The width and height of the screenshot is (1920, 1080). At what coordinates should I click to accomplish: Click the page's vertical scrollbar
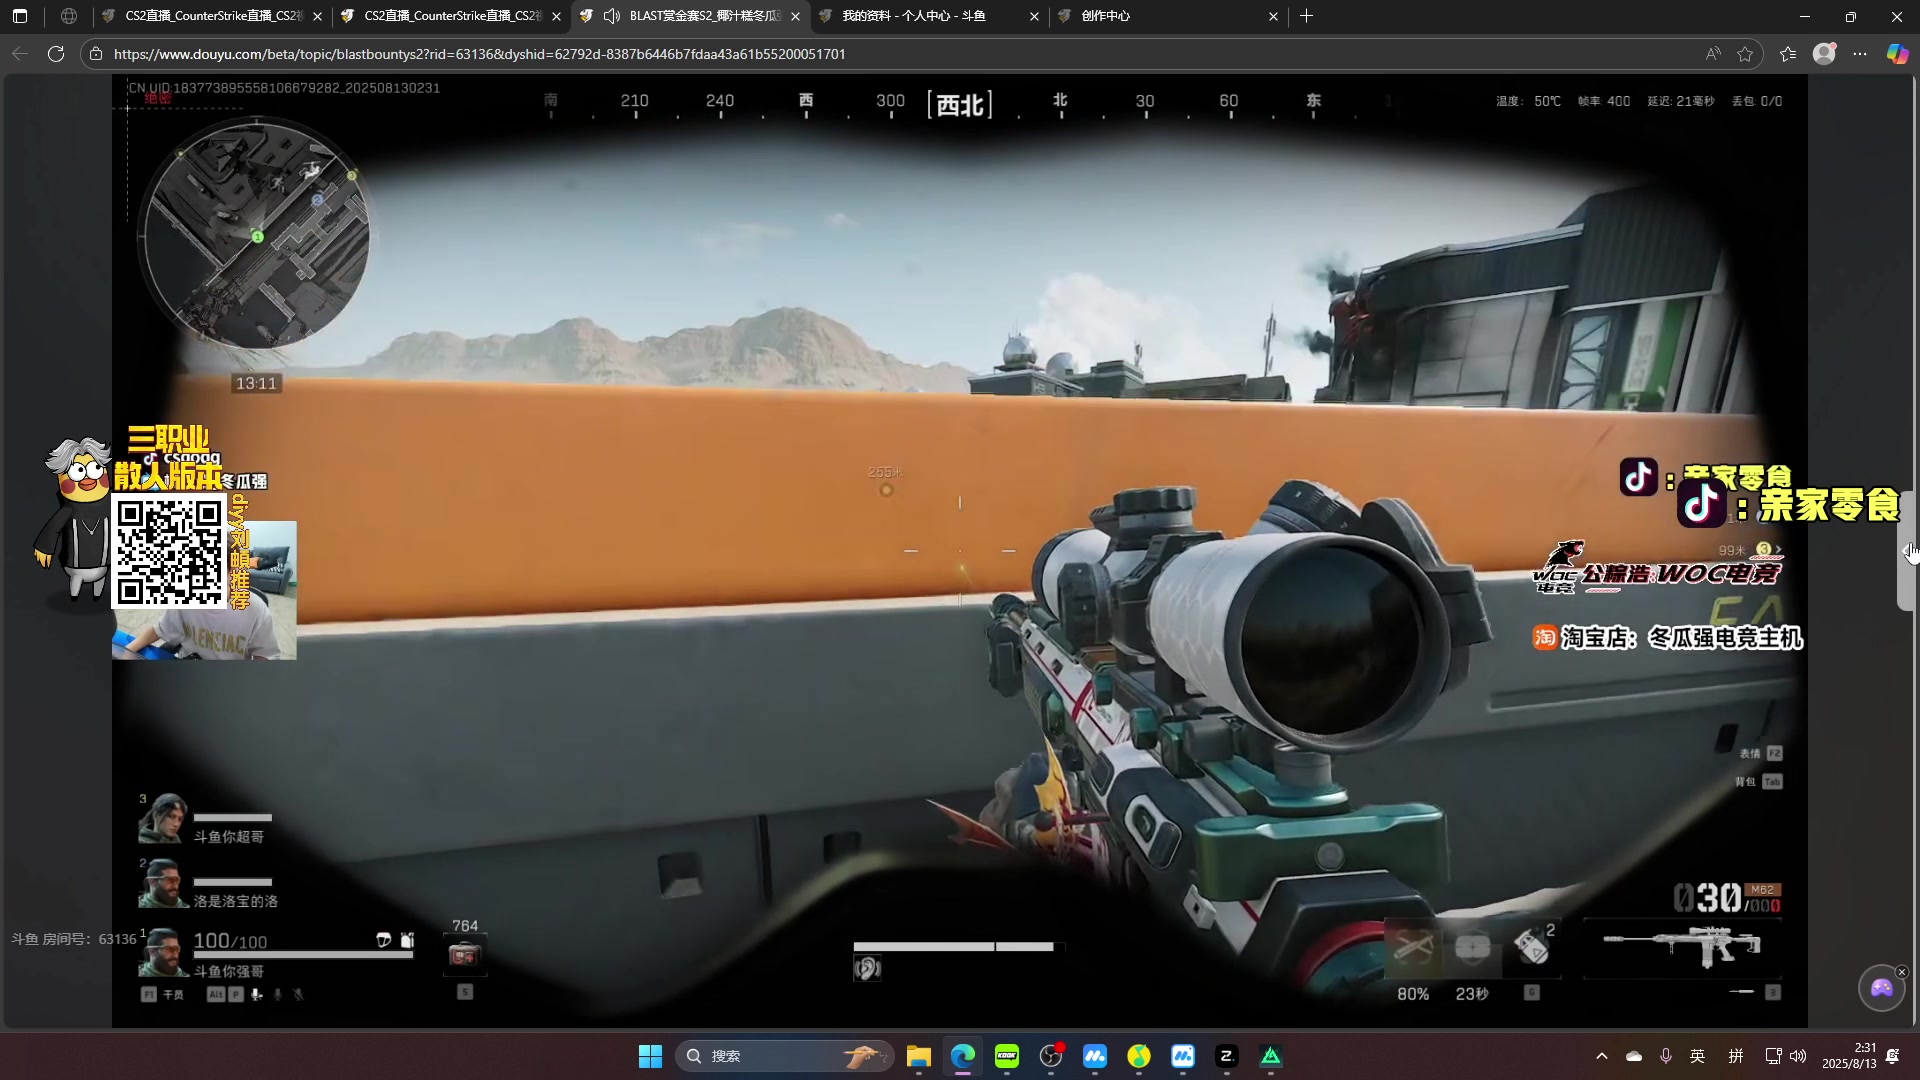point(1915,551)
